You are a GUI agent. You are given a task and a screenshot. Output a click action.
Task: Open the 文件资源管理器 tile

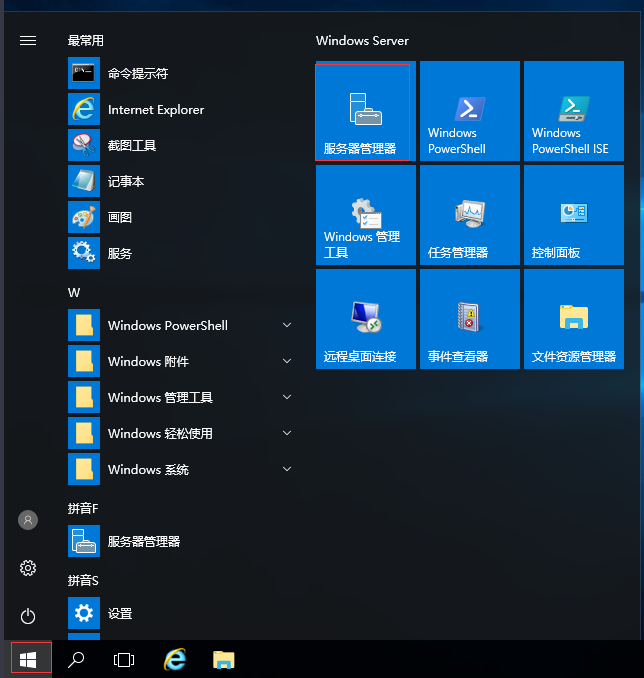click(574, 319)
